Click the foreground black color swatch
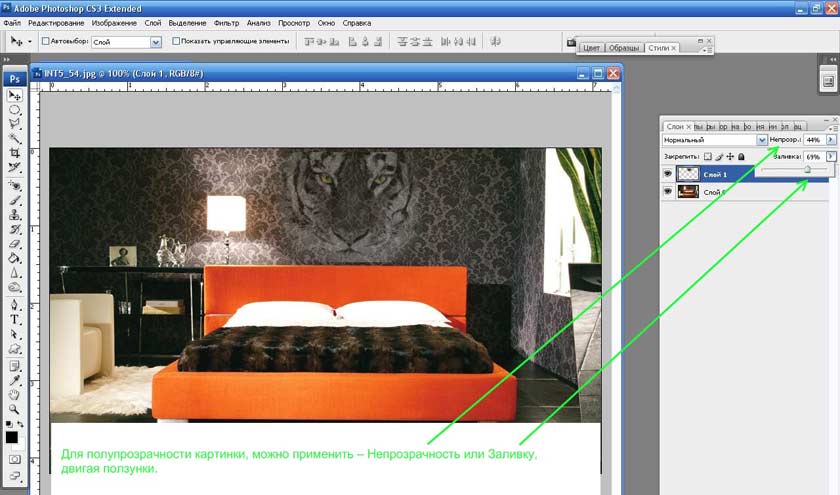 pos(12,438)
